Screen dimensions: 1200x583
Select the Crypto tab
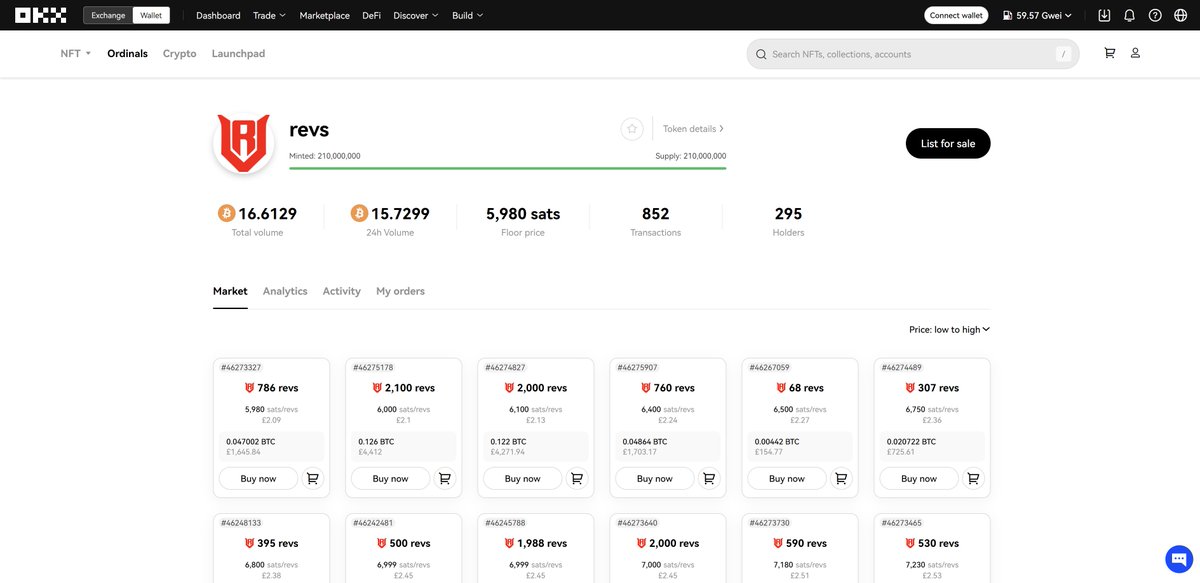[180, 53]
